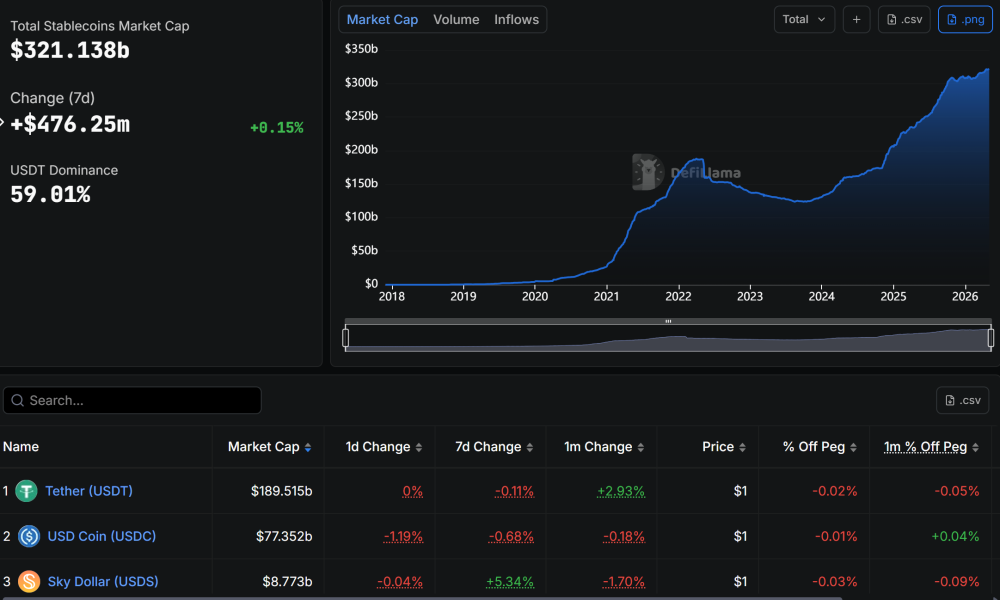Viewport: 1000px width, 600px height.
Task: Click Tether 7d change -0.11%
Action: pyautogui.click(x=514, y=491)
